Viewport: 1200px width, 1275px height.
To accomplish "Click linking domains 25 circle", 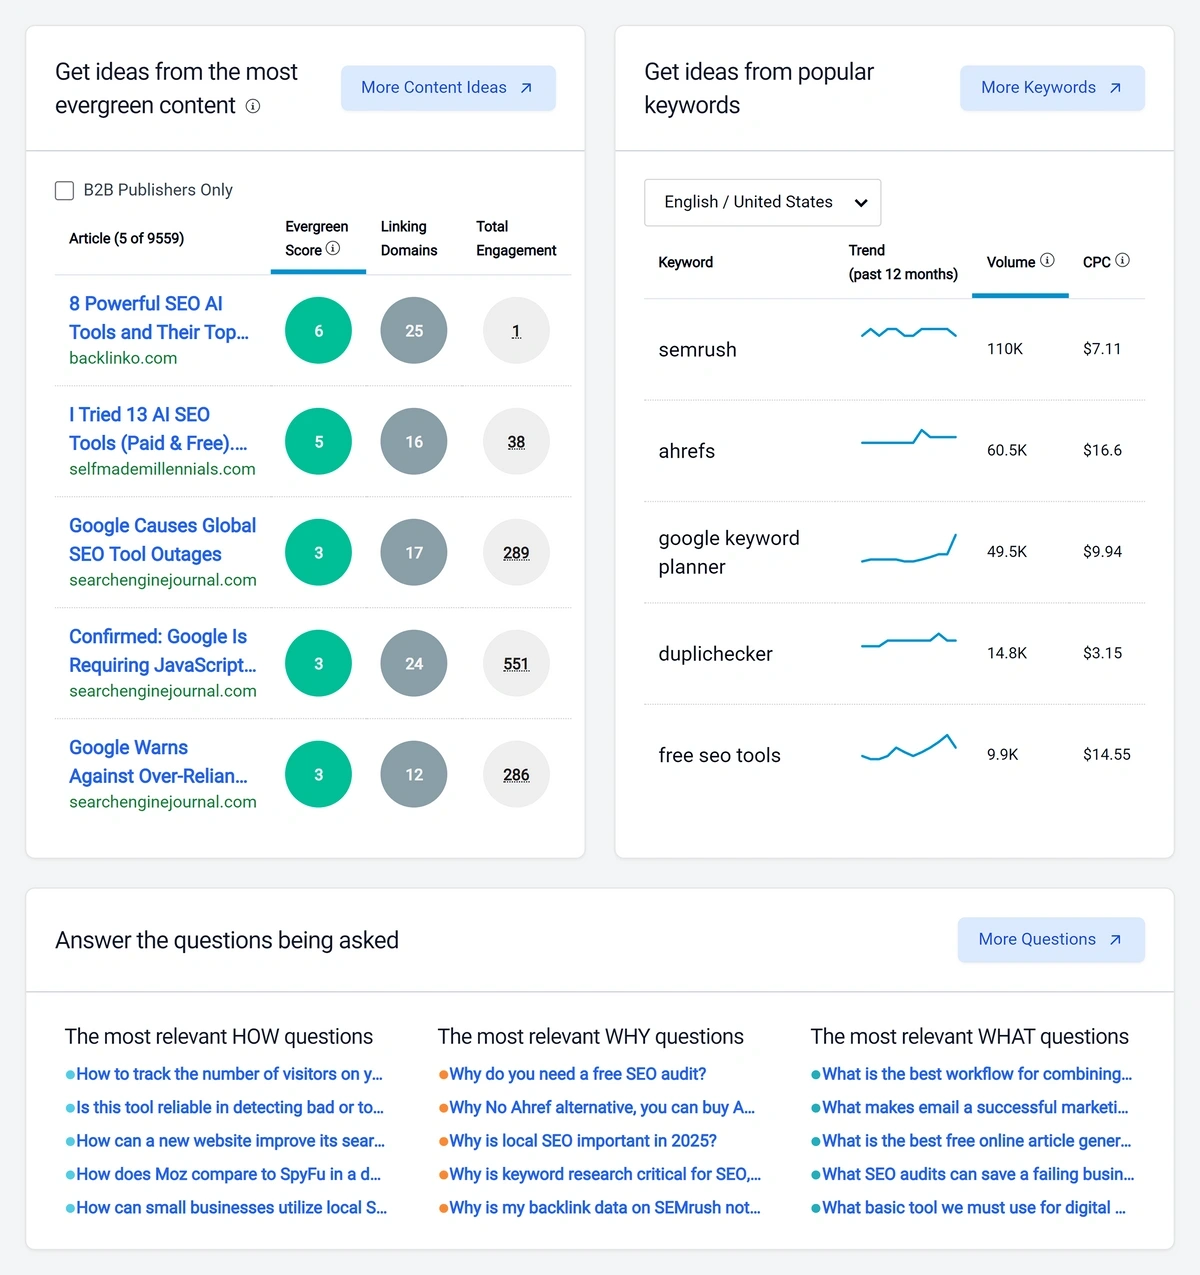I will point(414,331).
